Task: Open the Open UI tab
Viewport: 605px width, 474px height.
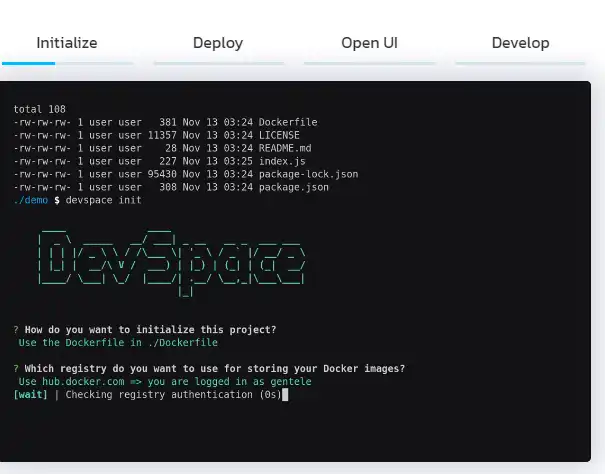Action: coord(369,43)
